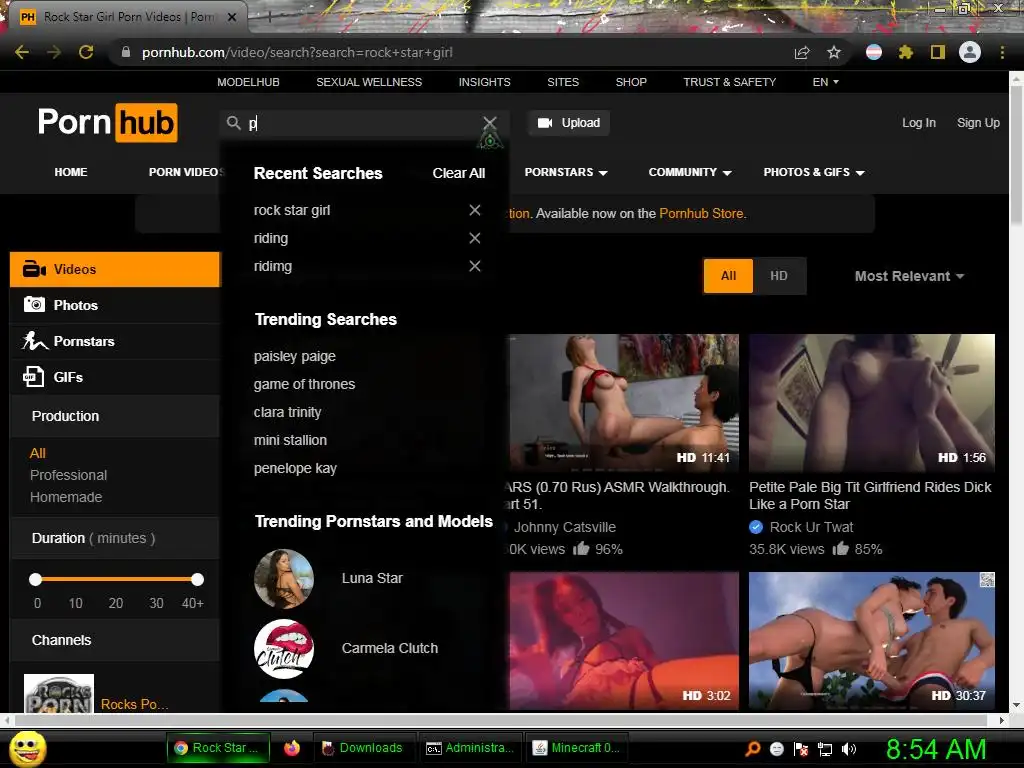Click the magnifier icon in system tray
The image size is (1024, 768).
point(752,749)
